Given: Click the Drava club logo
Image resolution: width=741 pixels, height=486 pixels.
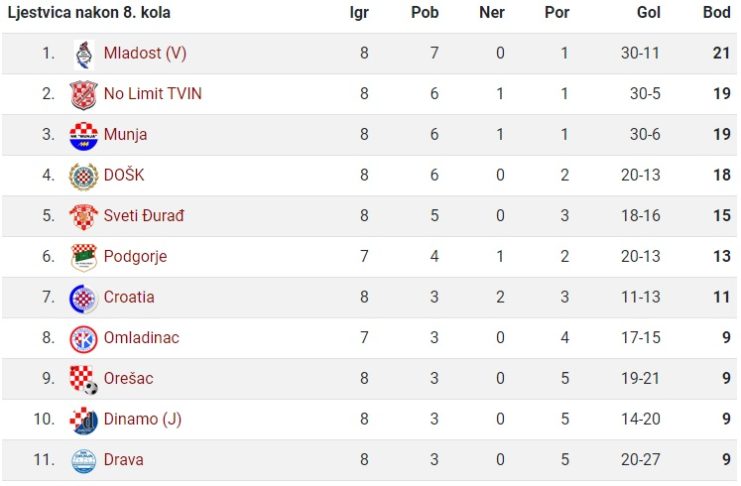Looking at the screenshot, I should coord(84,461).
